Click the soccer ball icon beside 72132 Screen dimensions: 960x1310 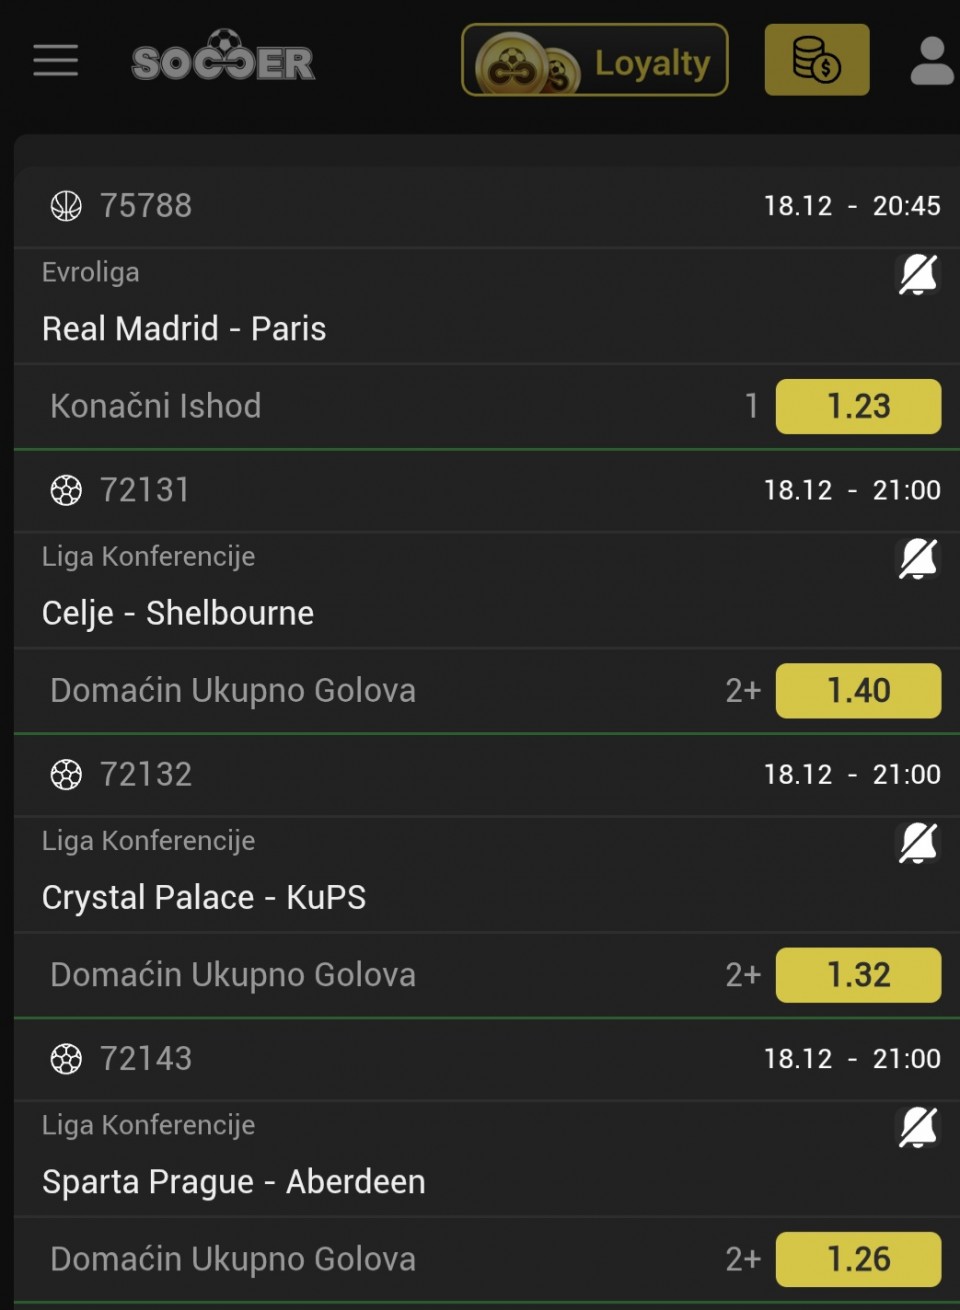[66, 774]
